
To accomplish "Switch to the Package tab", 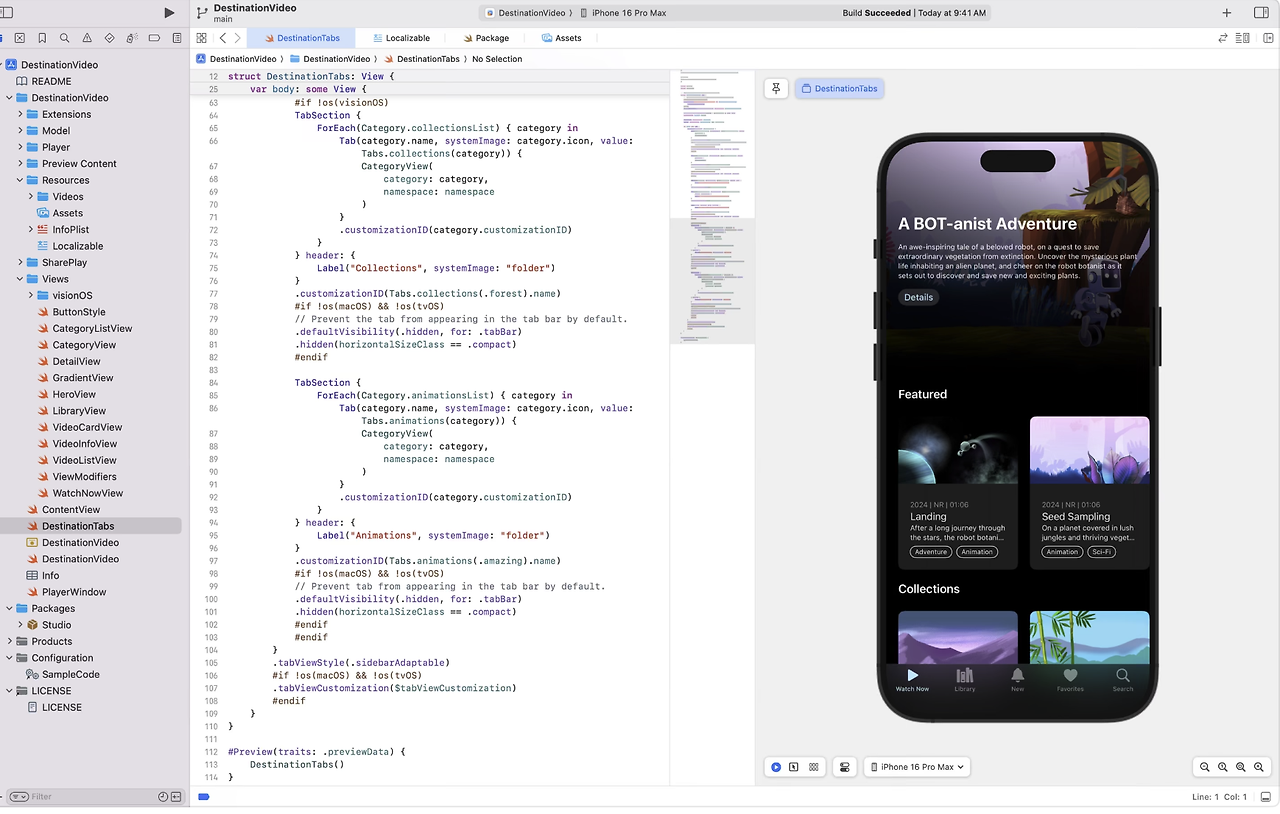I will coord(486,38).
